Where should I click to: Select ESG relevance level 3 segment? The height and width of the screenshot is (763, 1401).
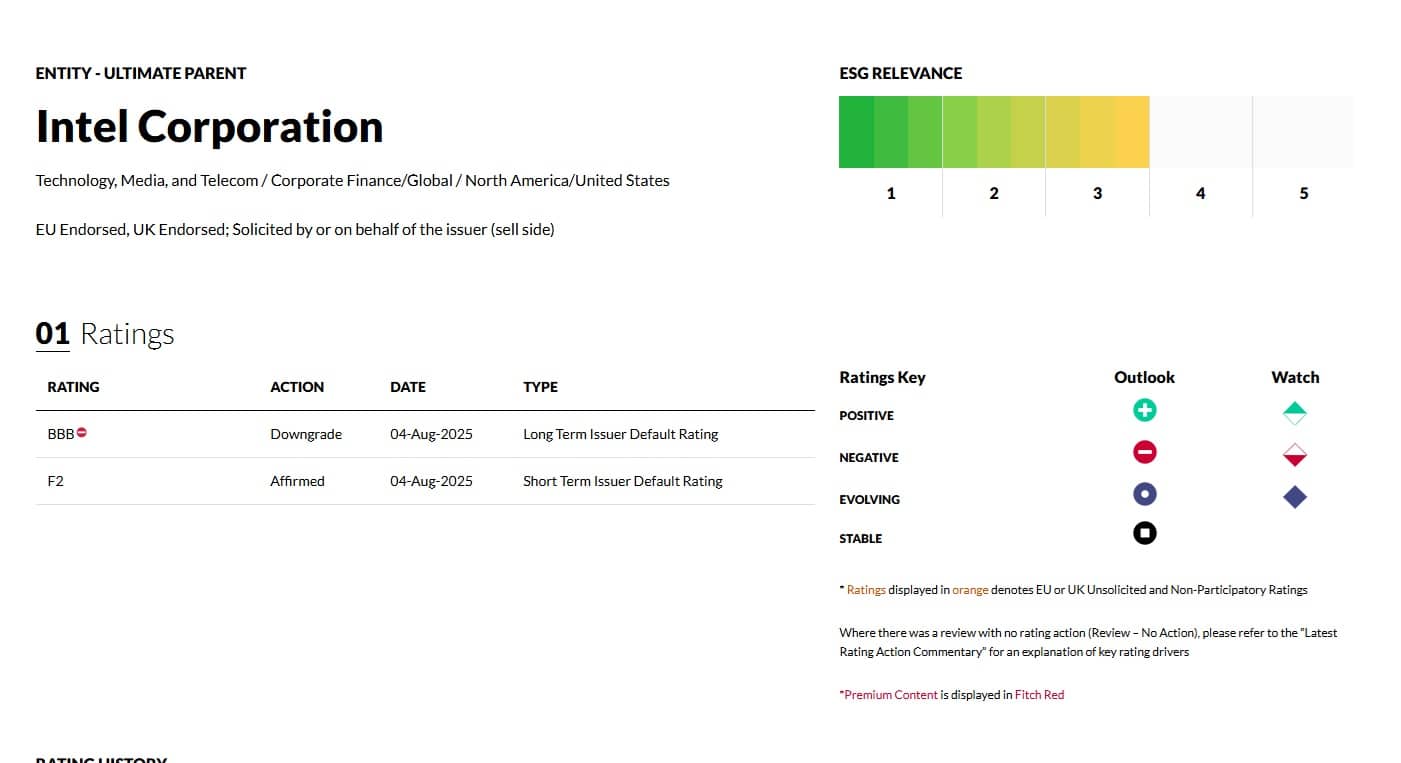[1097, 132]
